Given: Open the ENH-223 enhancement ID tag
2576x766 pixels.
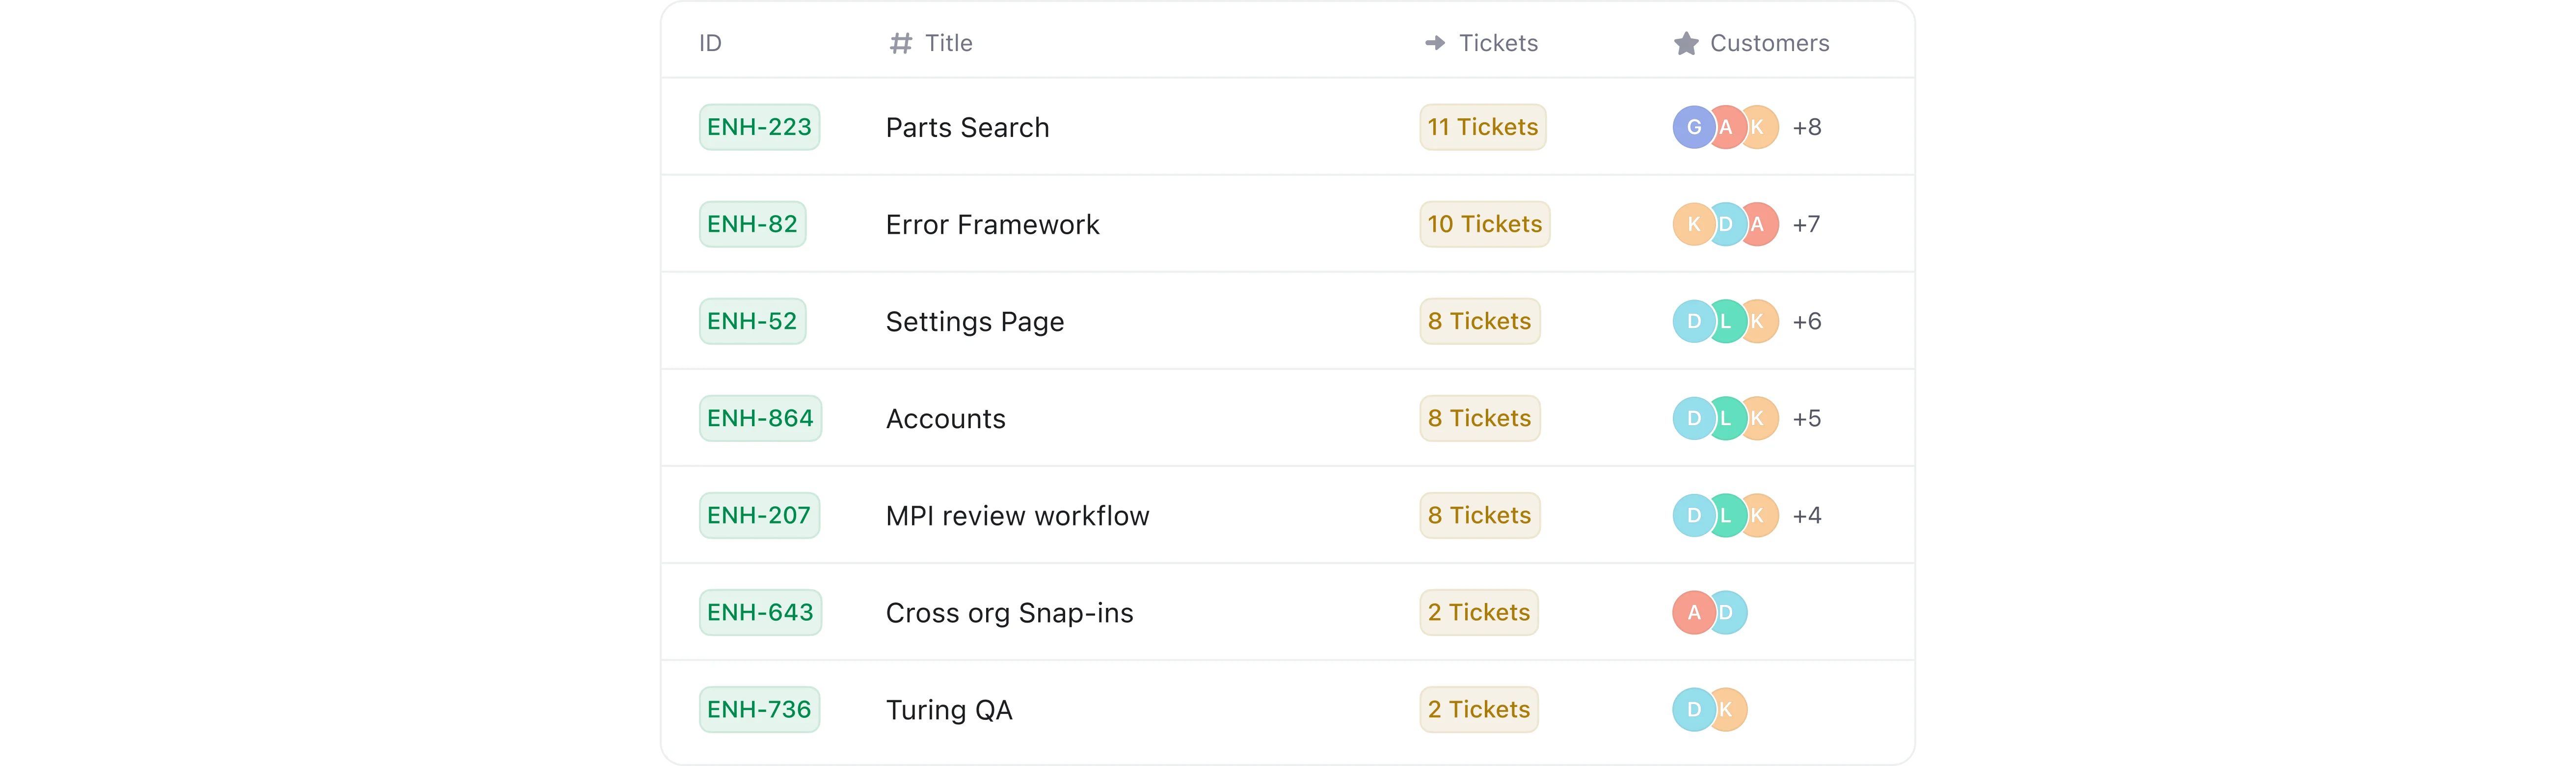Looking at the screenshot, I should (x=759, y=127).
